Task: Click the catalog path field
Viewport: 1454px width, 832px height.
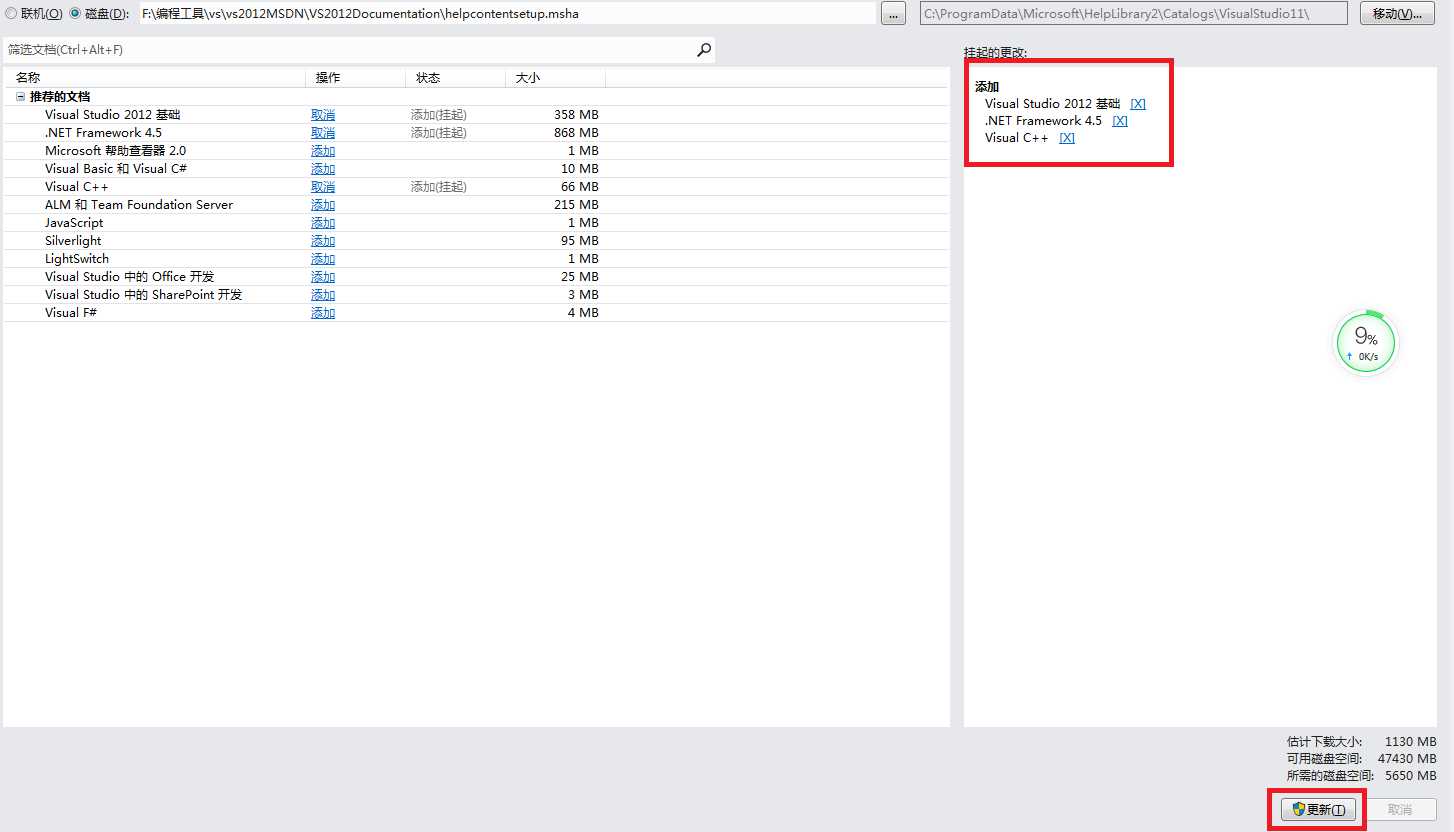Action: [x=1133, y=14]
